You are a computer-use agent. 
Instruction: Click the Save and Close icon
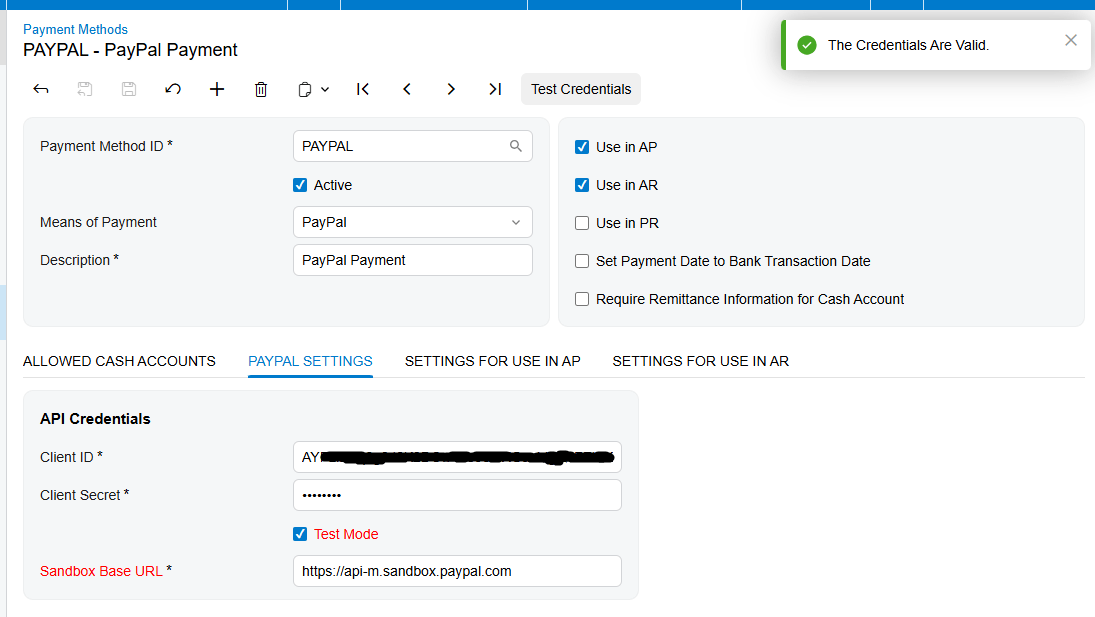84,89
